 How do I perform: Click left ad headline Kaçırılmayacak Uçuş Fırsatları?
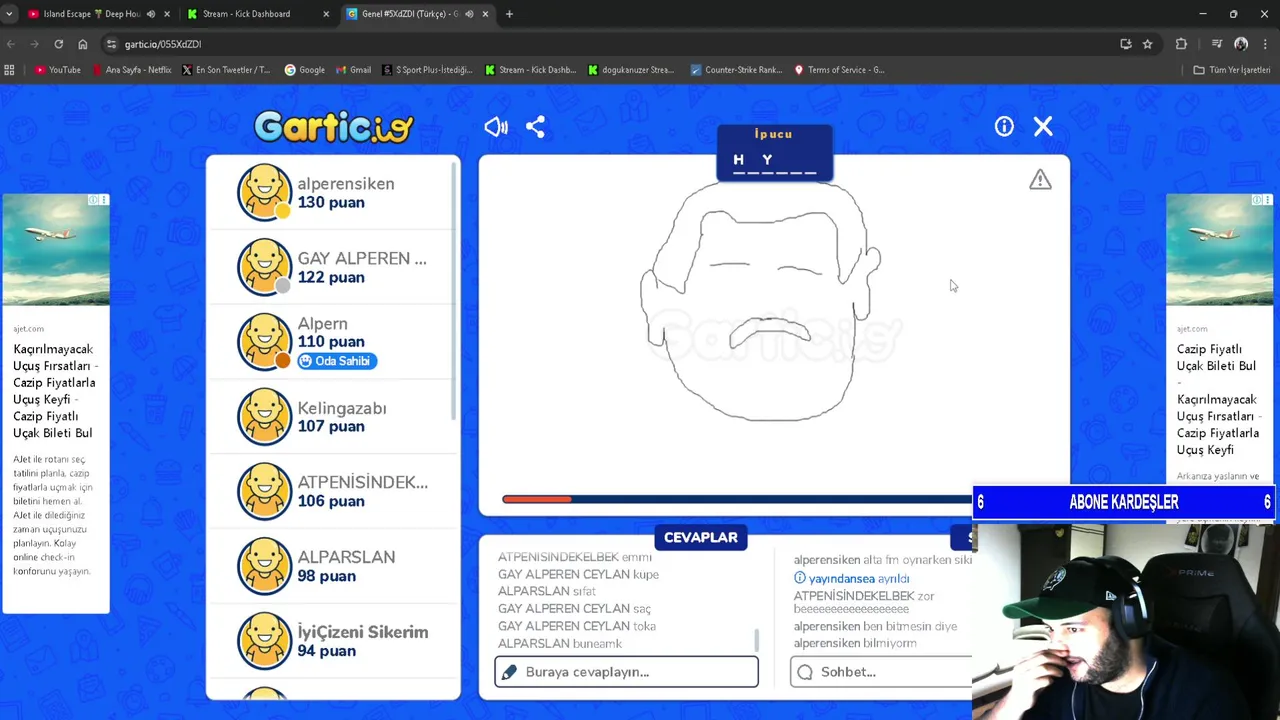[x=54, y=391]
